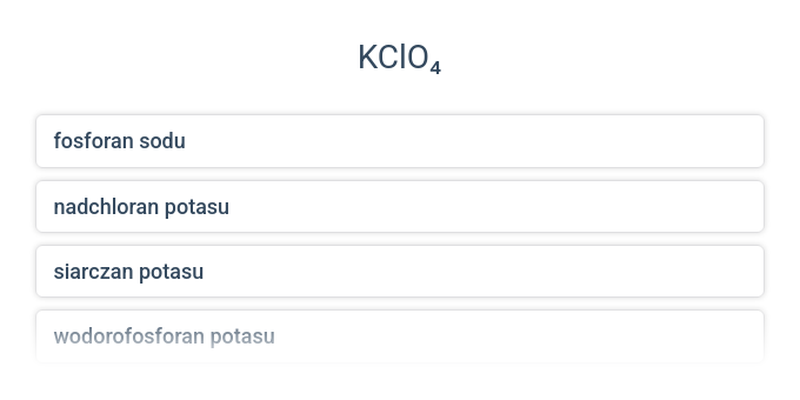Click the text "siarczan potasu"
Viewport: 800px width, 400px height.
128,271
